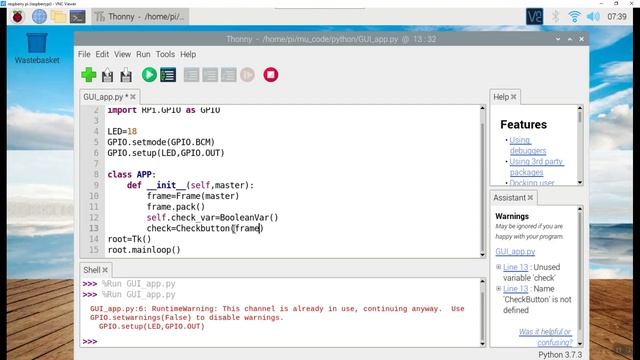Click on the class APP: line
Viewport: 640px width, 360px height.
point(132,174)
